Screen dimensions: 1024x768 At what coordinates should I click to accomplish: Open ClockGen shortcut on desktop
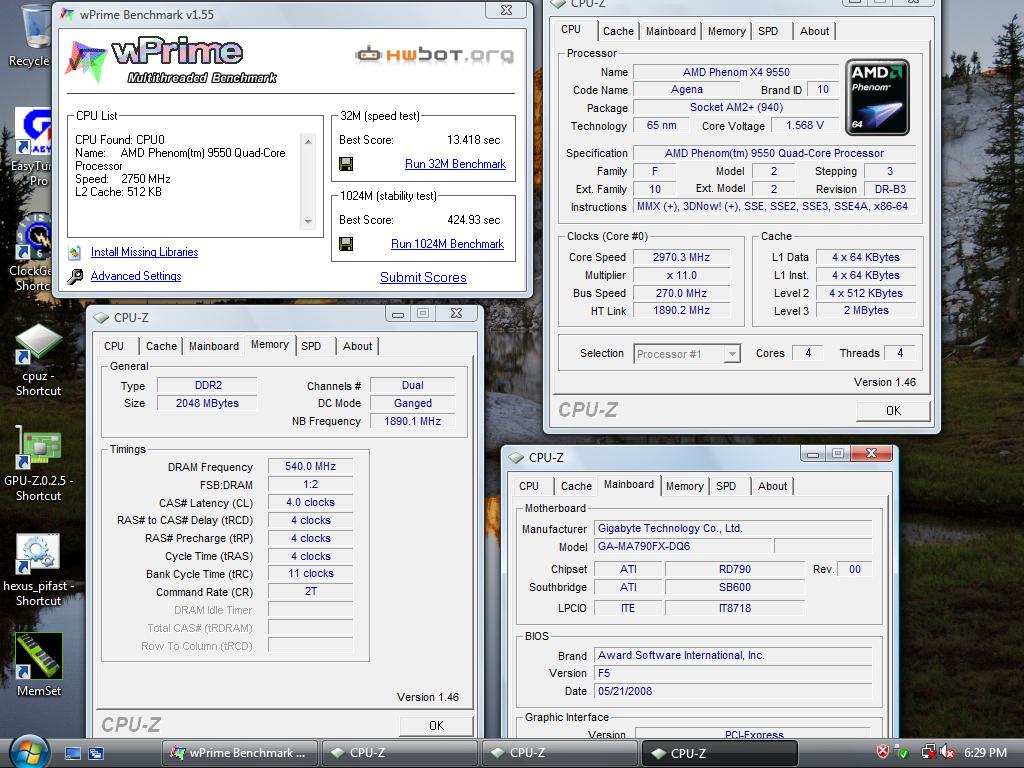click(33, 238)
